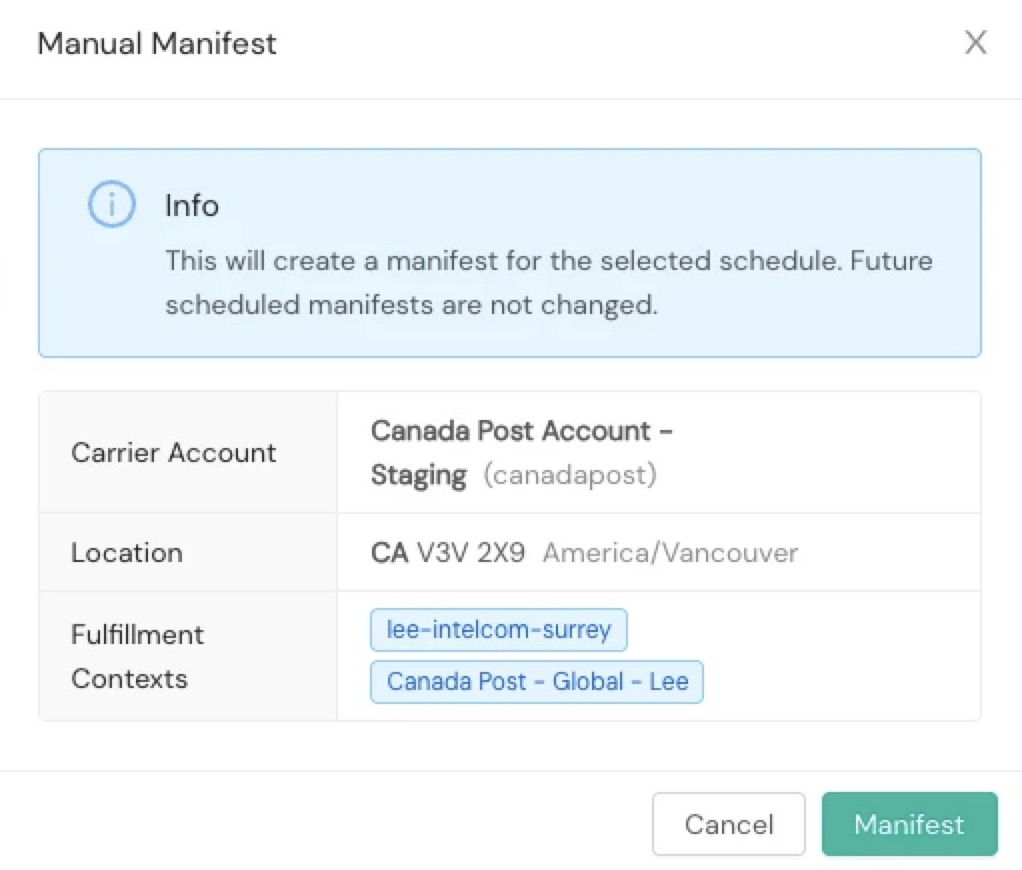Confirm with the green Manifest button
The image size is (1022, 870).
(x=909, y=824)
